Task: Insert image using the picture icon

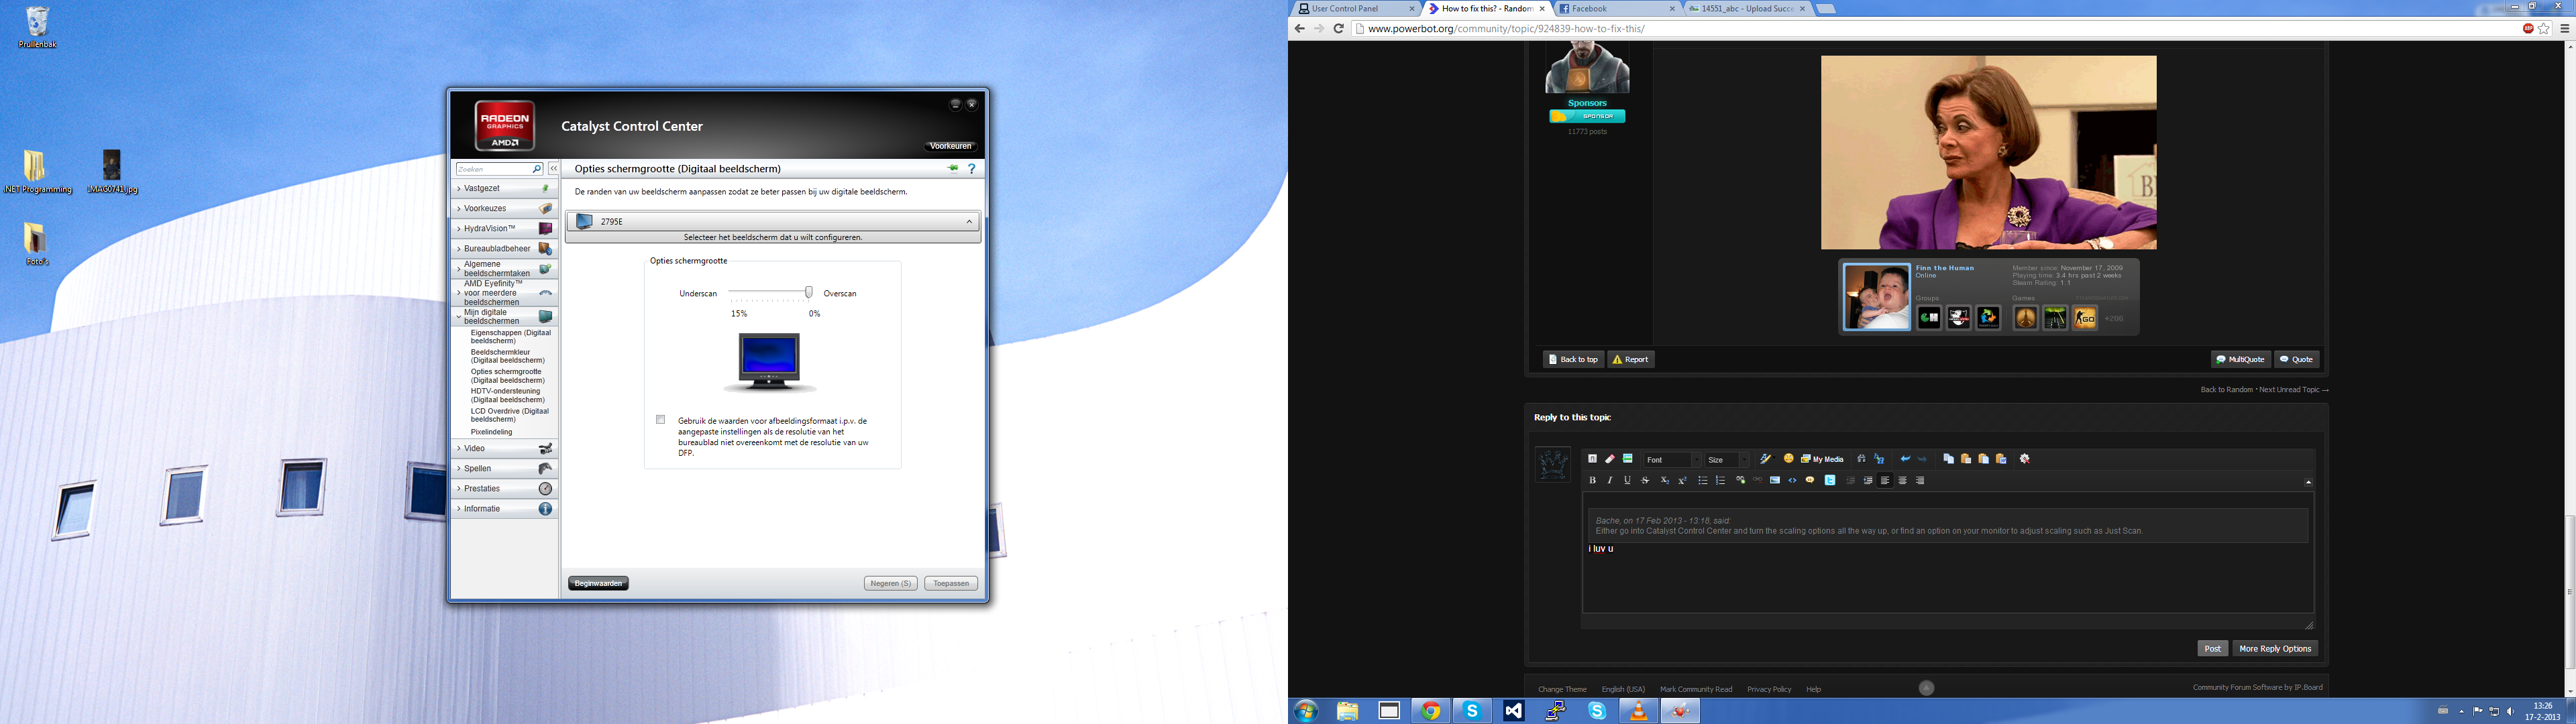Action: [x=1775, y=480]
